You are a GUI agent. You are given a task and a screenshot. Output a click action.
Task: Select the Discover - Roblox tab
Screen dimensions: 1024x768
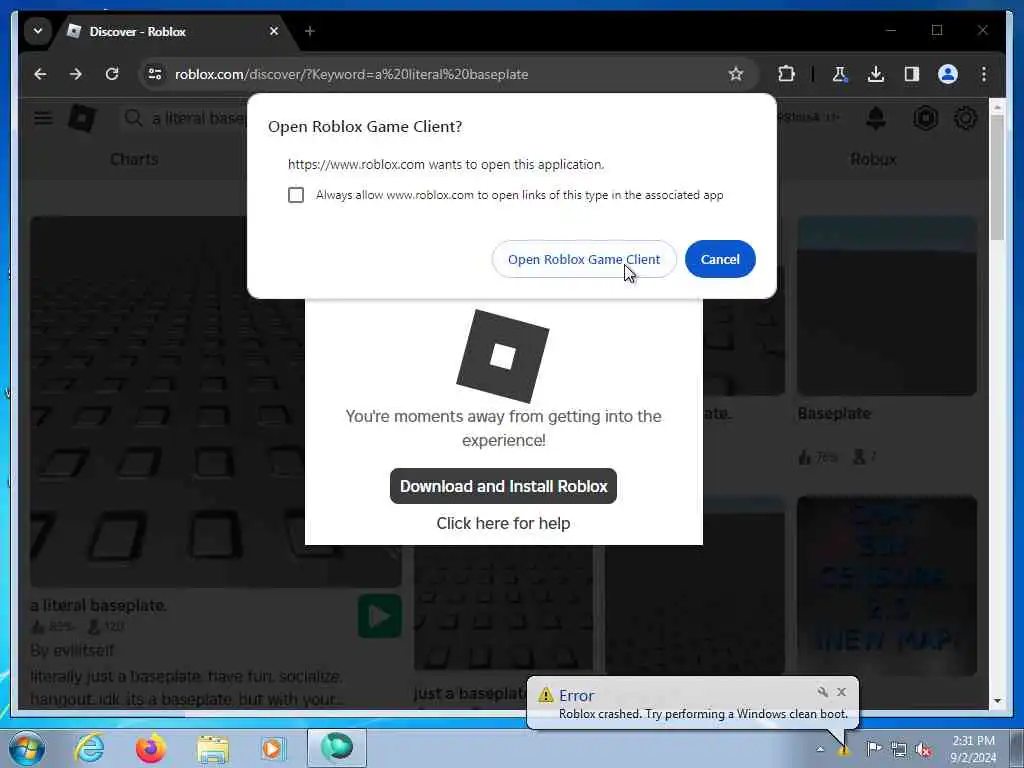click(173, 31)
